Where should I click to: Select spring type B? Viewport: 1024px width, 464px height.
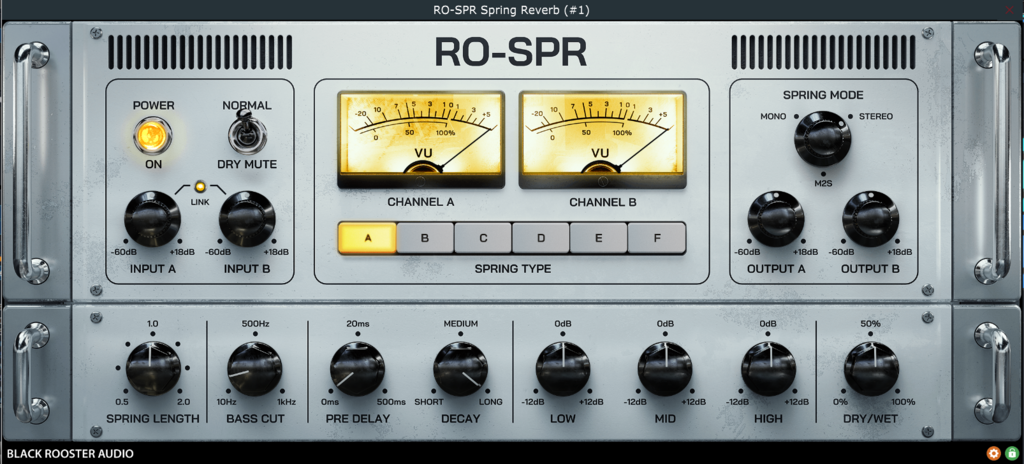(x=425, y=238)
